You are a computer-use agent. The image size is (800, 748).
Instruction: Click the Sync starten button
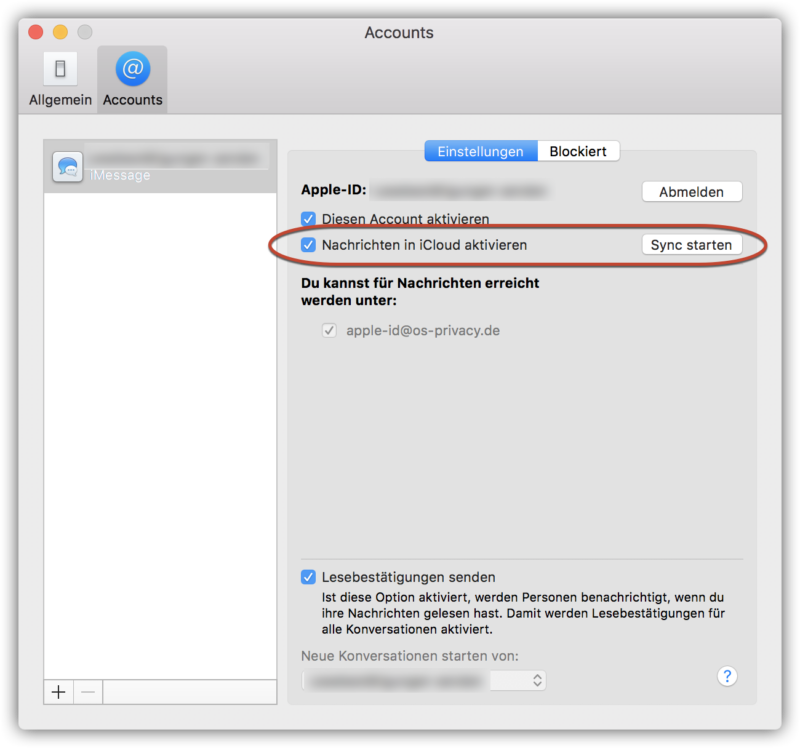click(691, 245)
